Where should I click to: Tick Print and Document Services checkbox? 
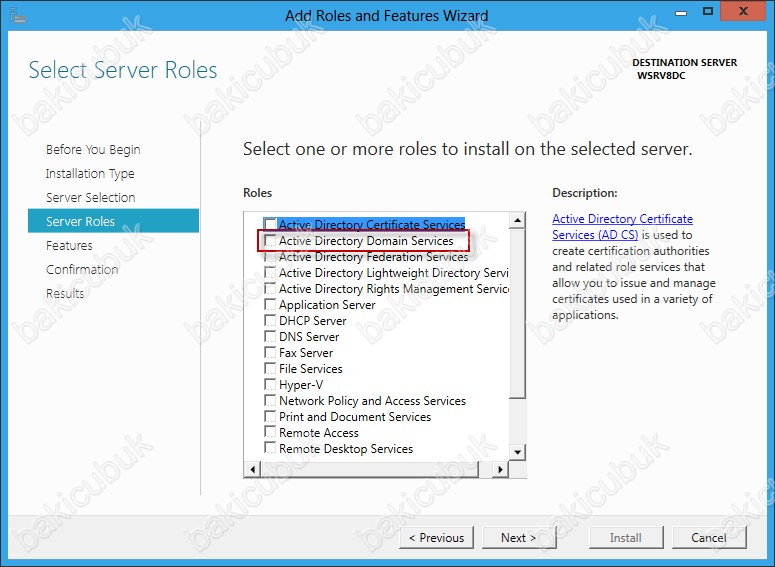coord(270,416)
